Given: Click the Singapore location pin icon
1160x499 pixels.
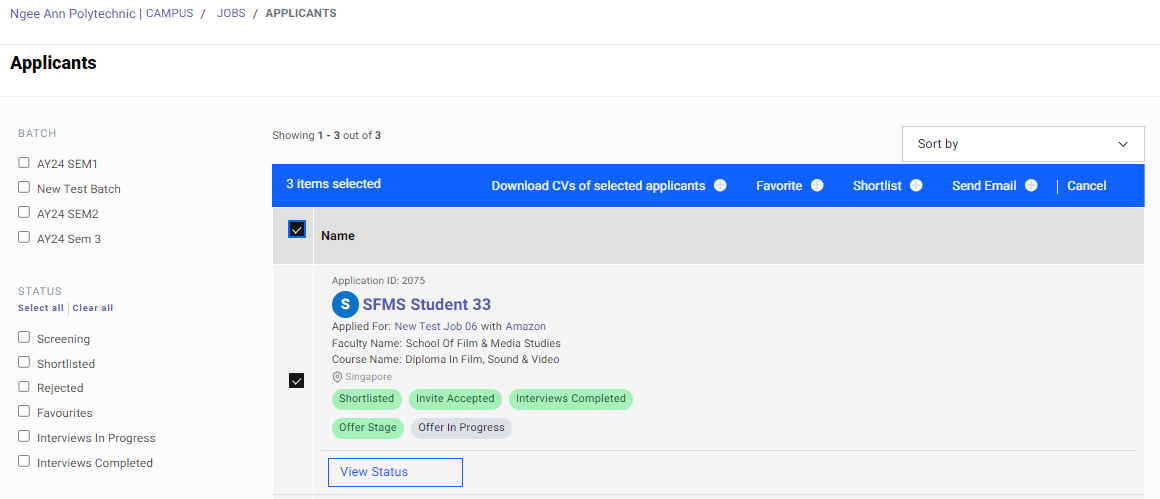Looking at the screenshot, I should [x=337, y=377].
